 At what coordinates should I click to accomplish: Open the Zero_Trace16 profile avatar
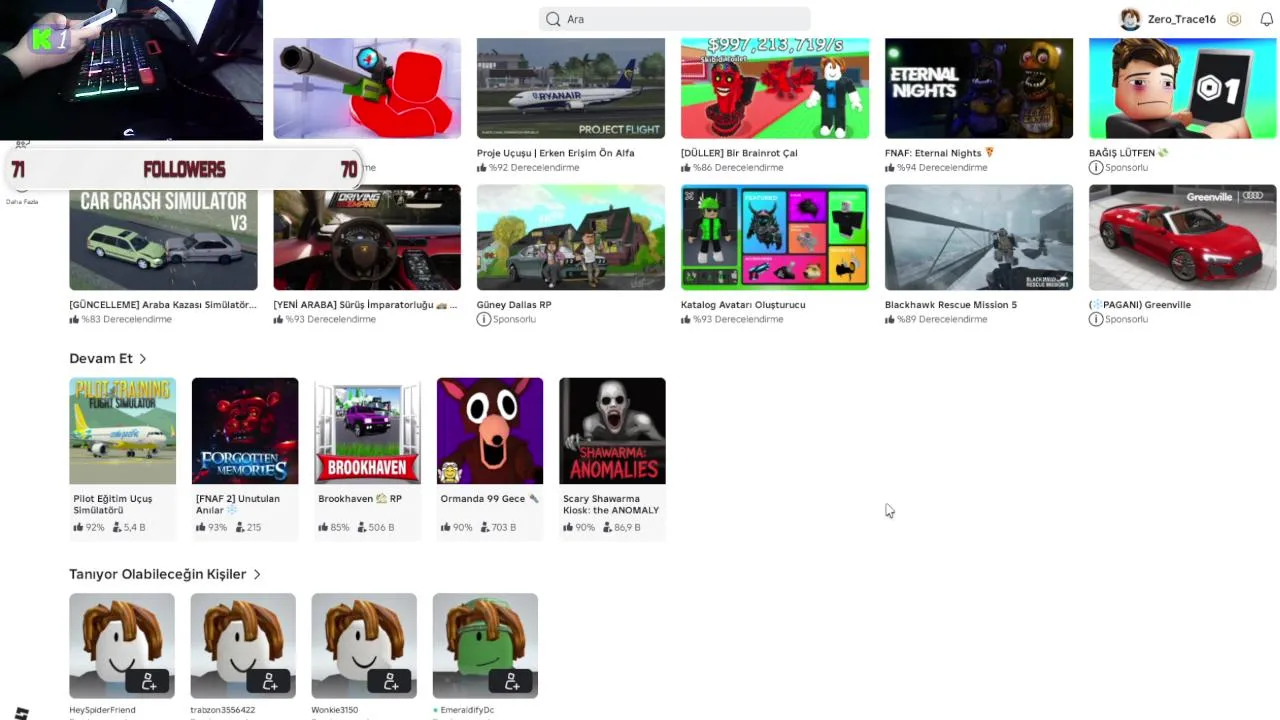(1130, 19)
